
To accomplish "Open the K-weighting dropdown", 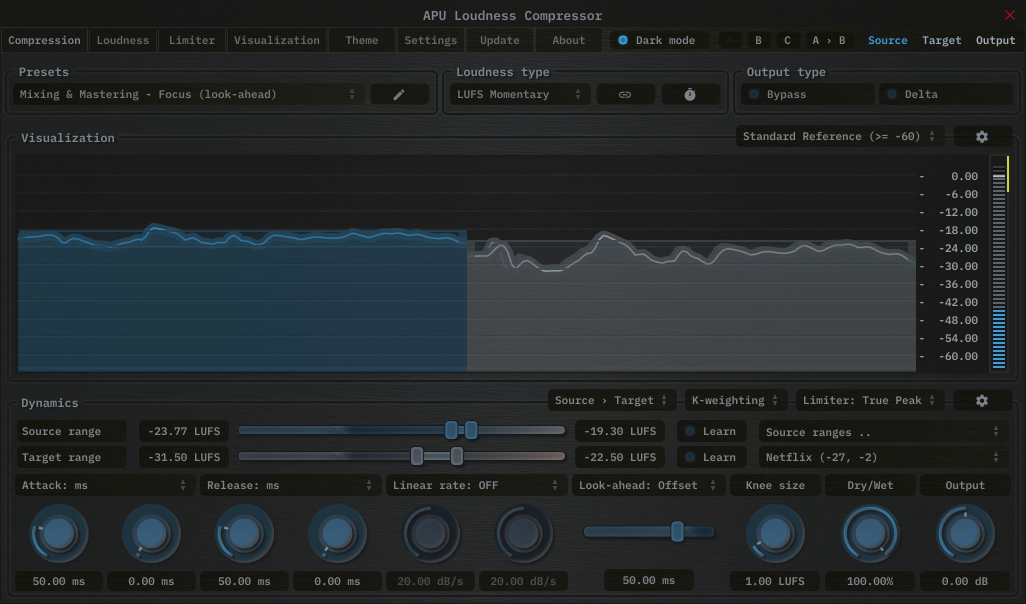I will pyautogui.click(x=735, y=399).
